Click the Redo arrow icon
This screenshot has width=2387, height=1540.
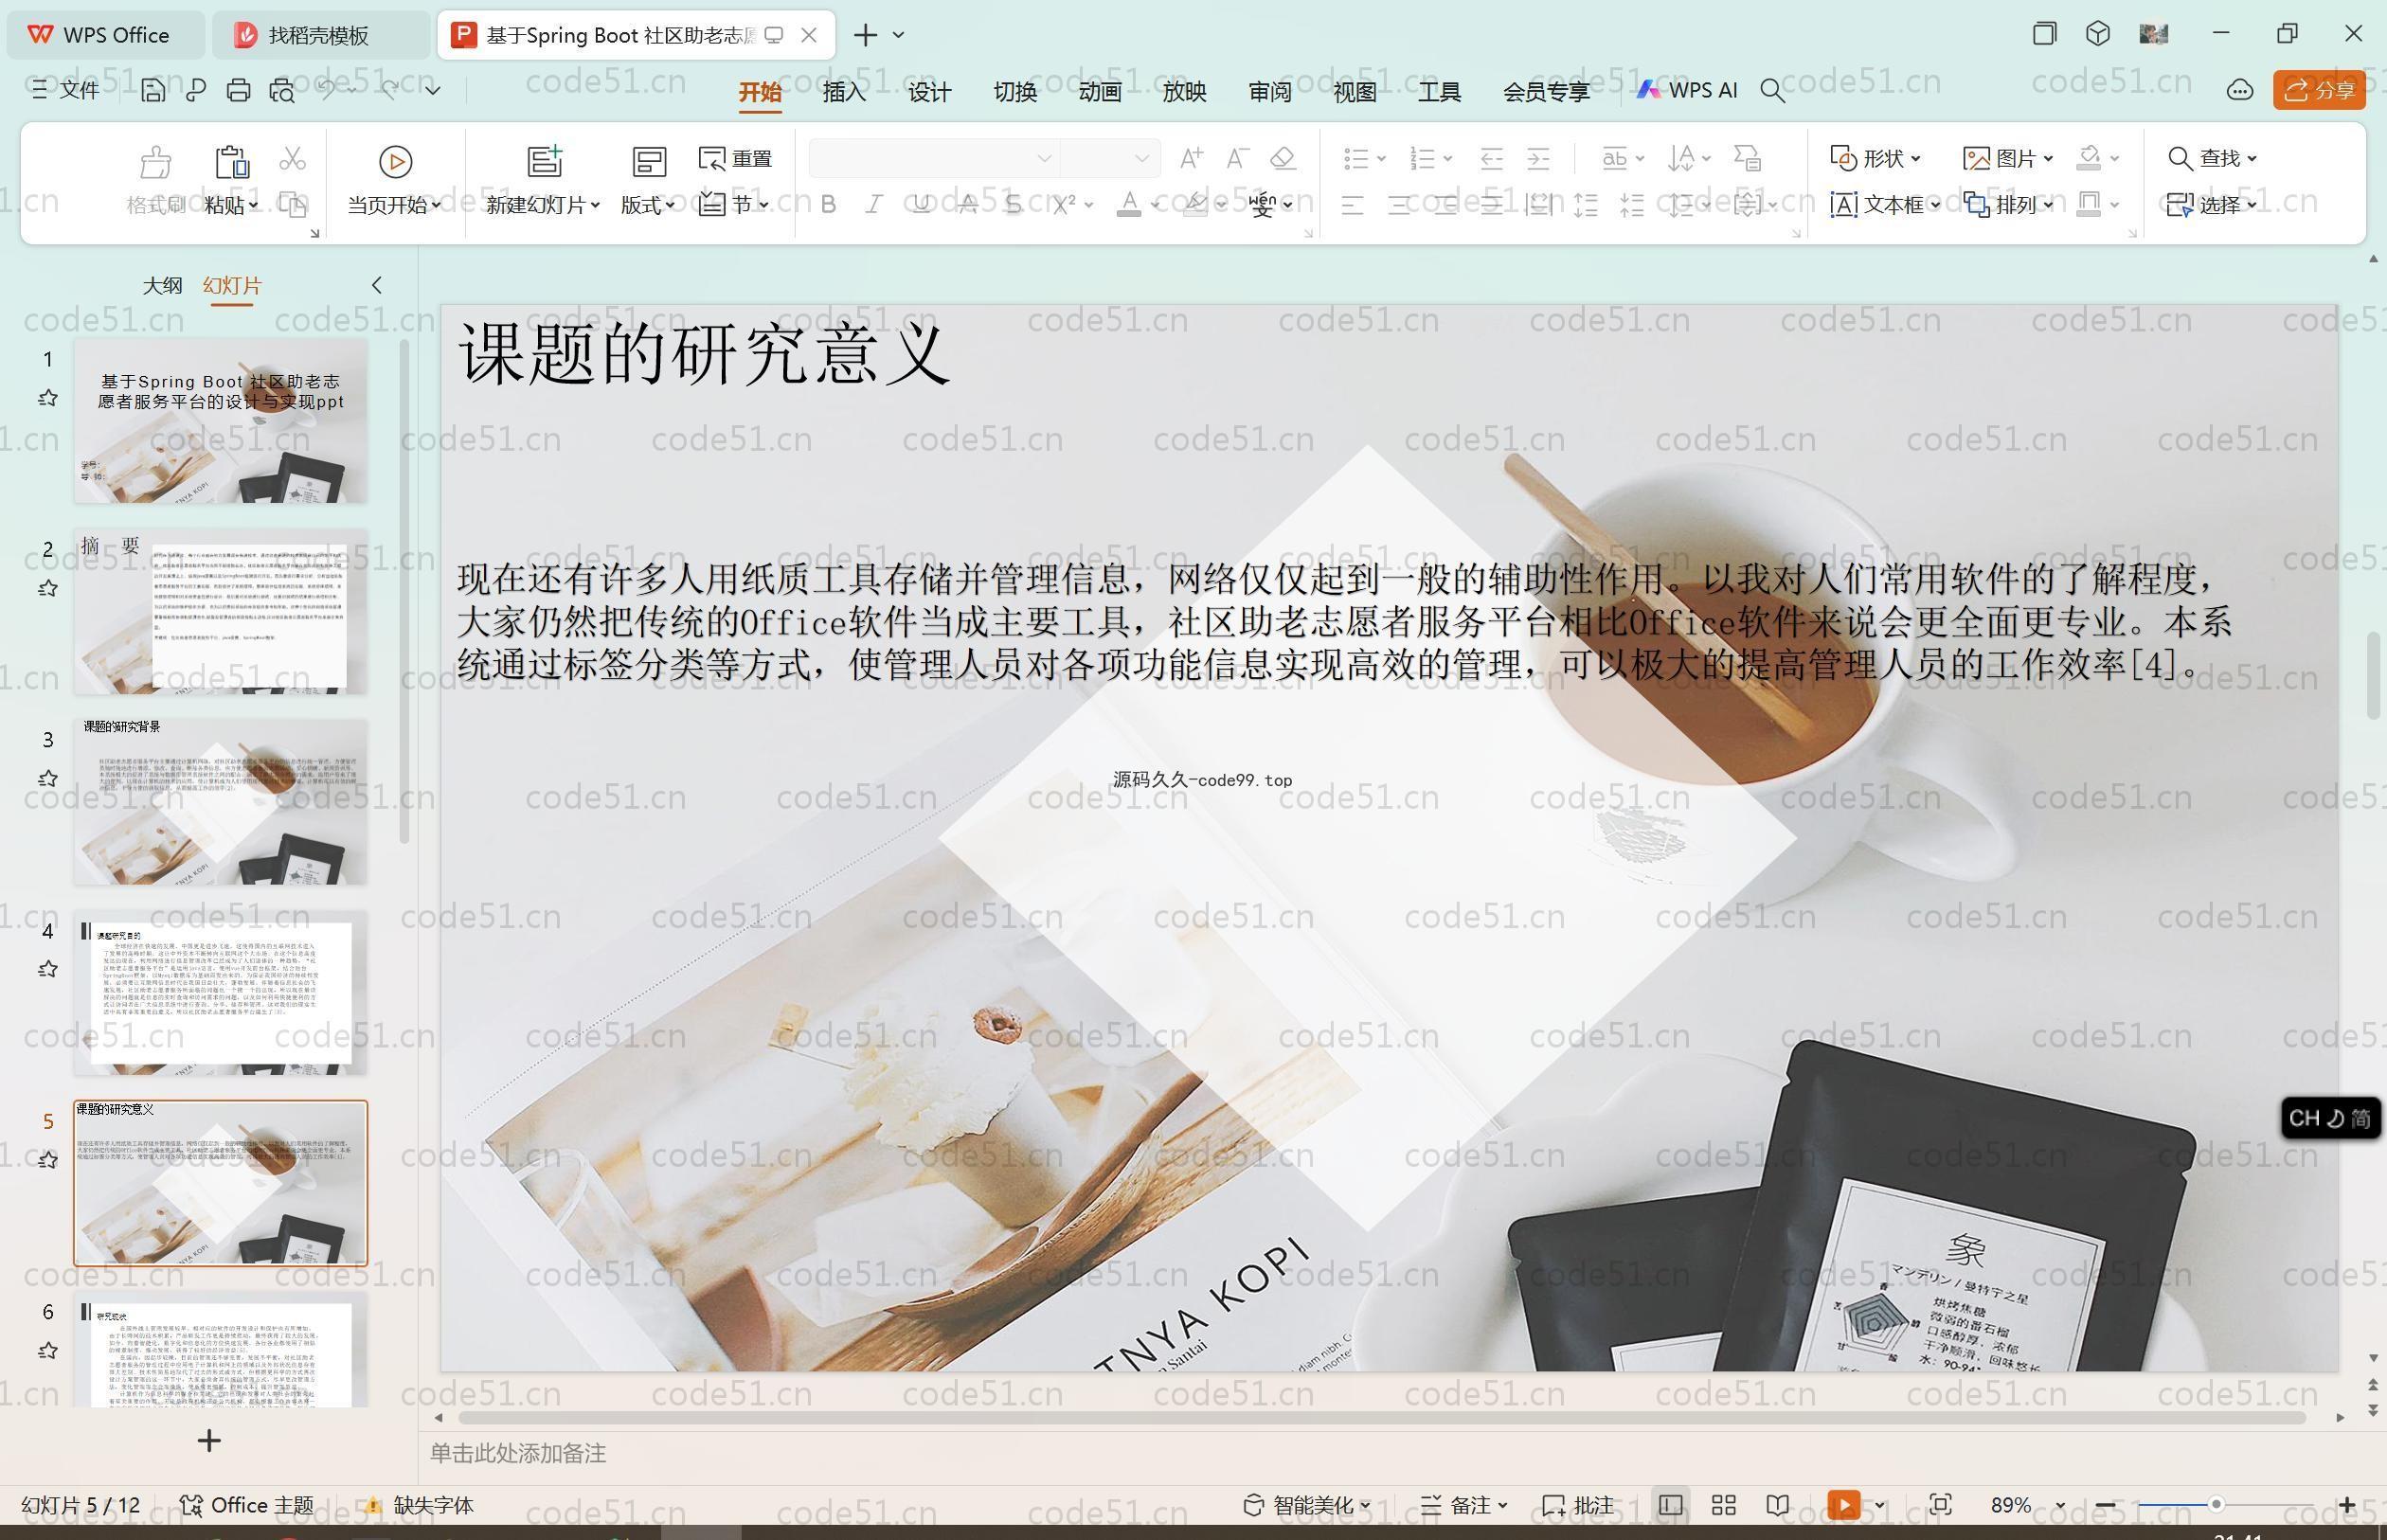tap(390, 89)
